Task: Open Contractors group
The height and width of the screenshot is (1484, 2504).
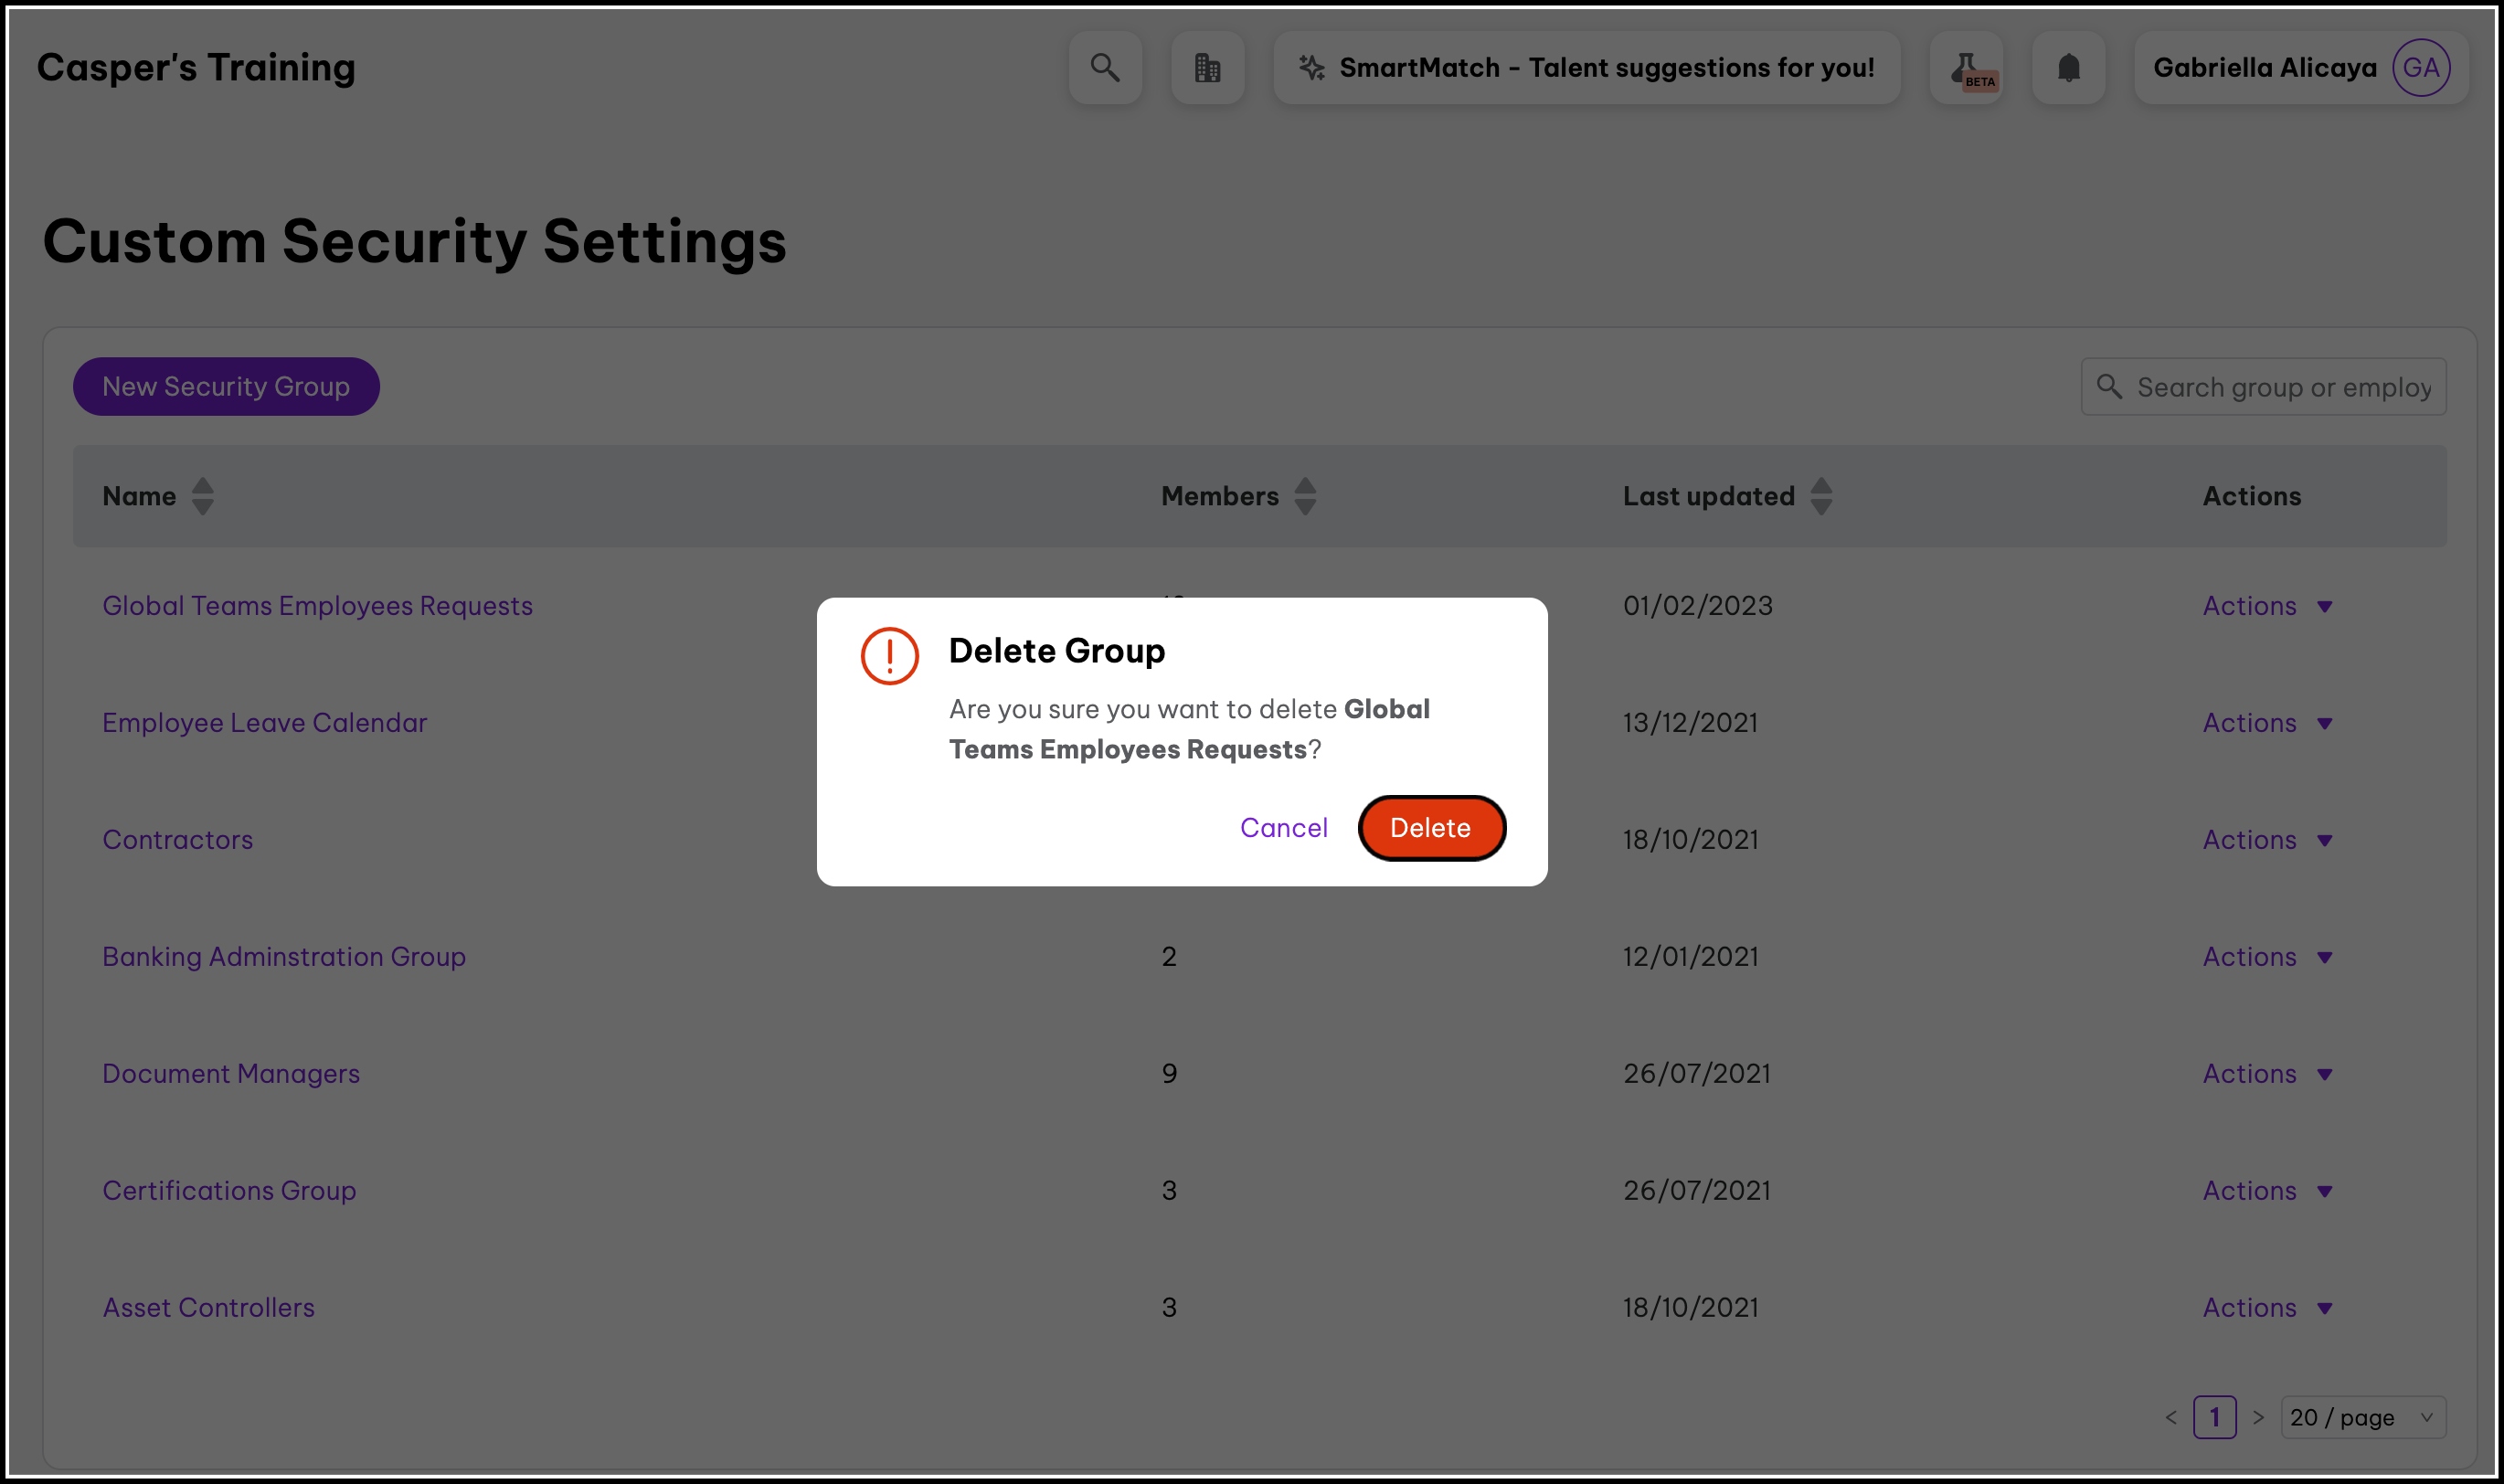Action: (177, 840)
